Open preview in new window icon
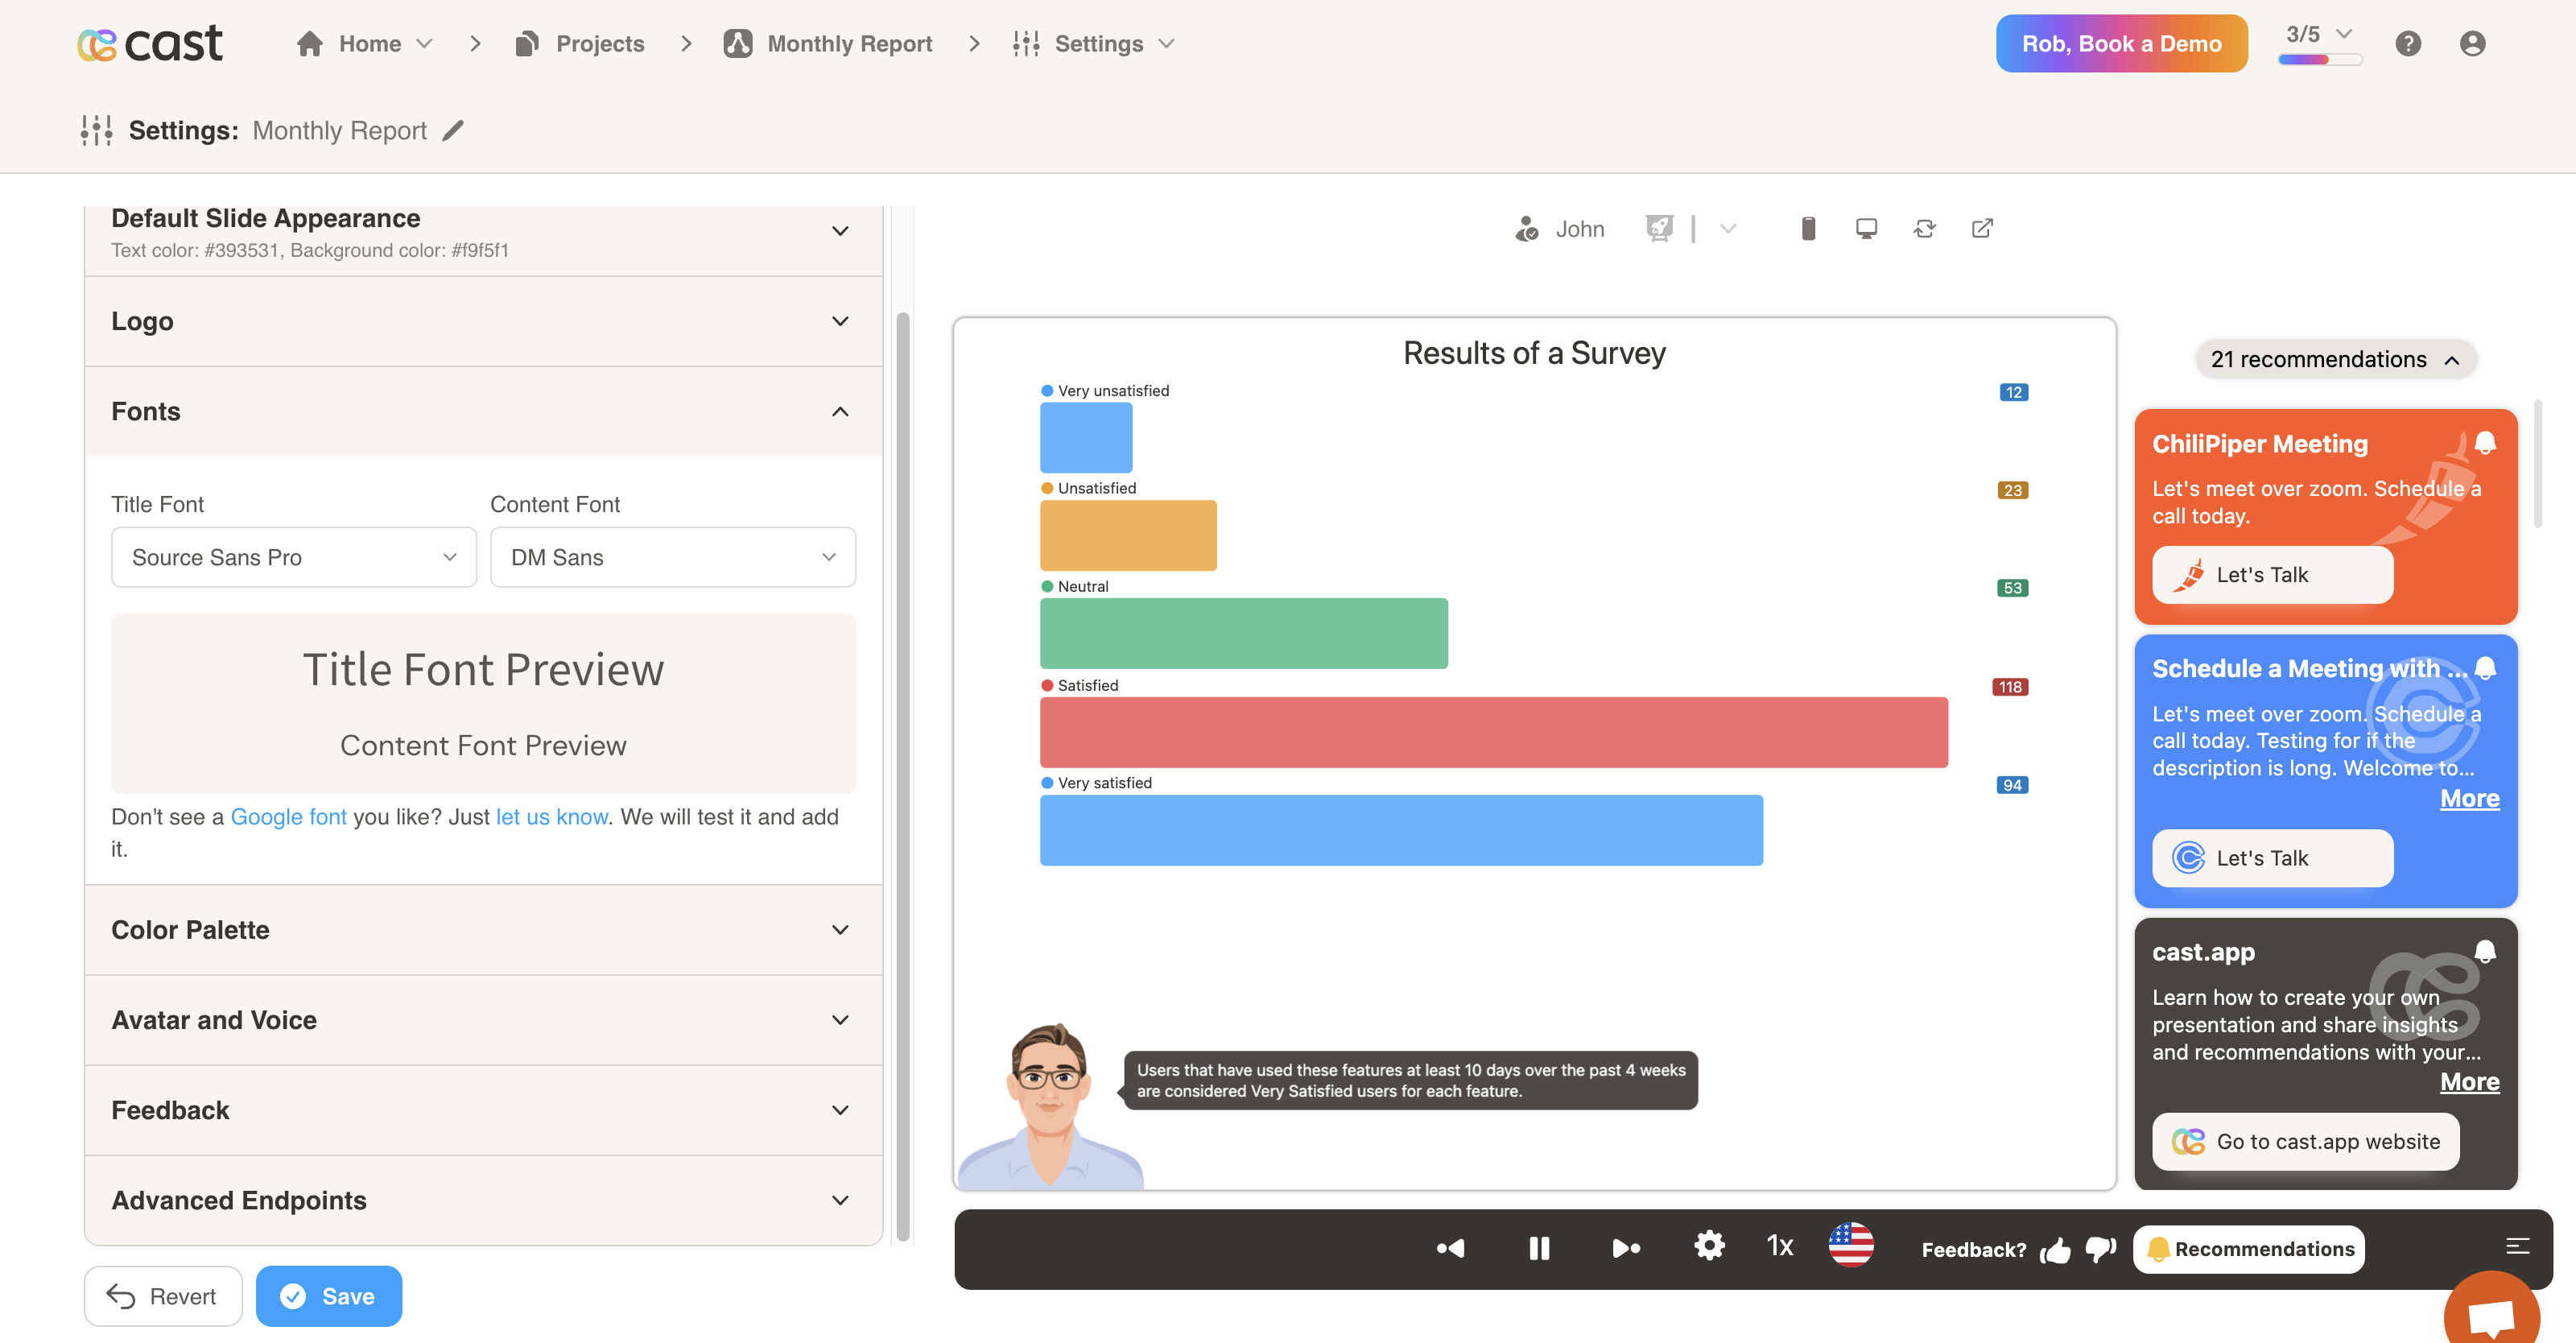The width and height of the screenshot is (2576, 1343). point(1982,228)
